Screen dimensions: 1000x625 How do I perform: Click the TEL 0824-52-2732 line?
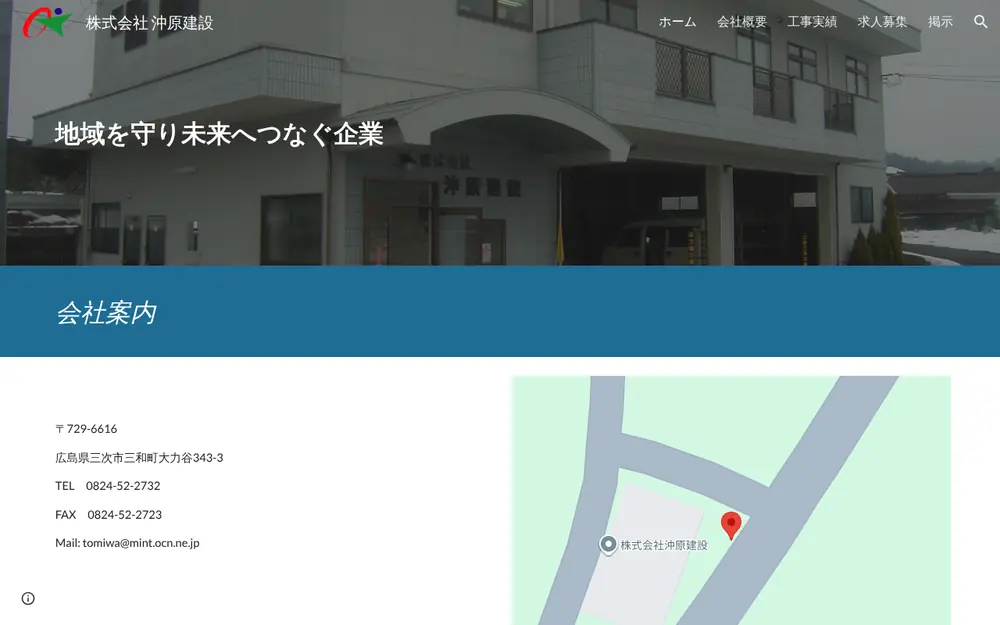point(108,486)
